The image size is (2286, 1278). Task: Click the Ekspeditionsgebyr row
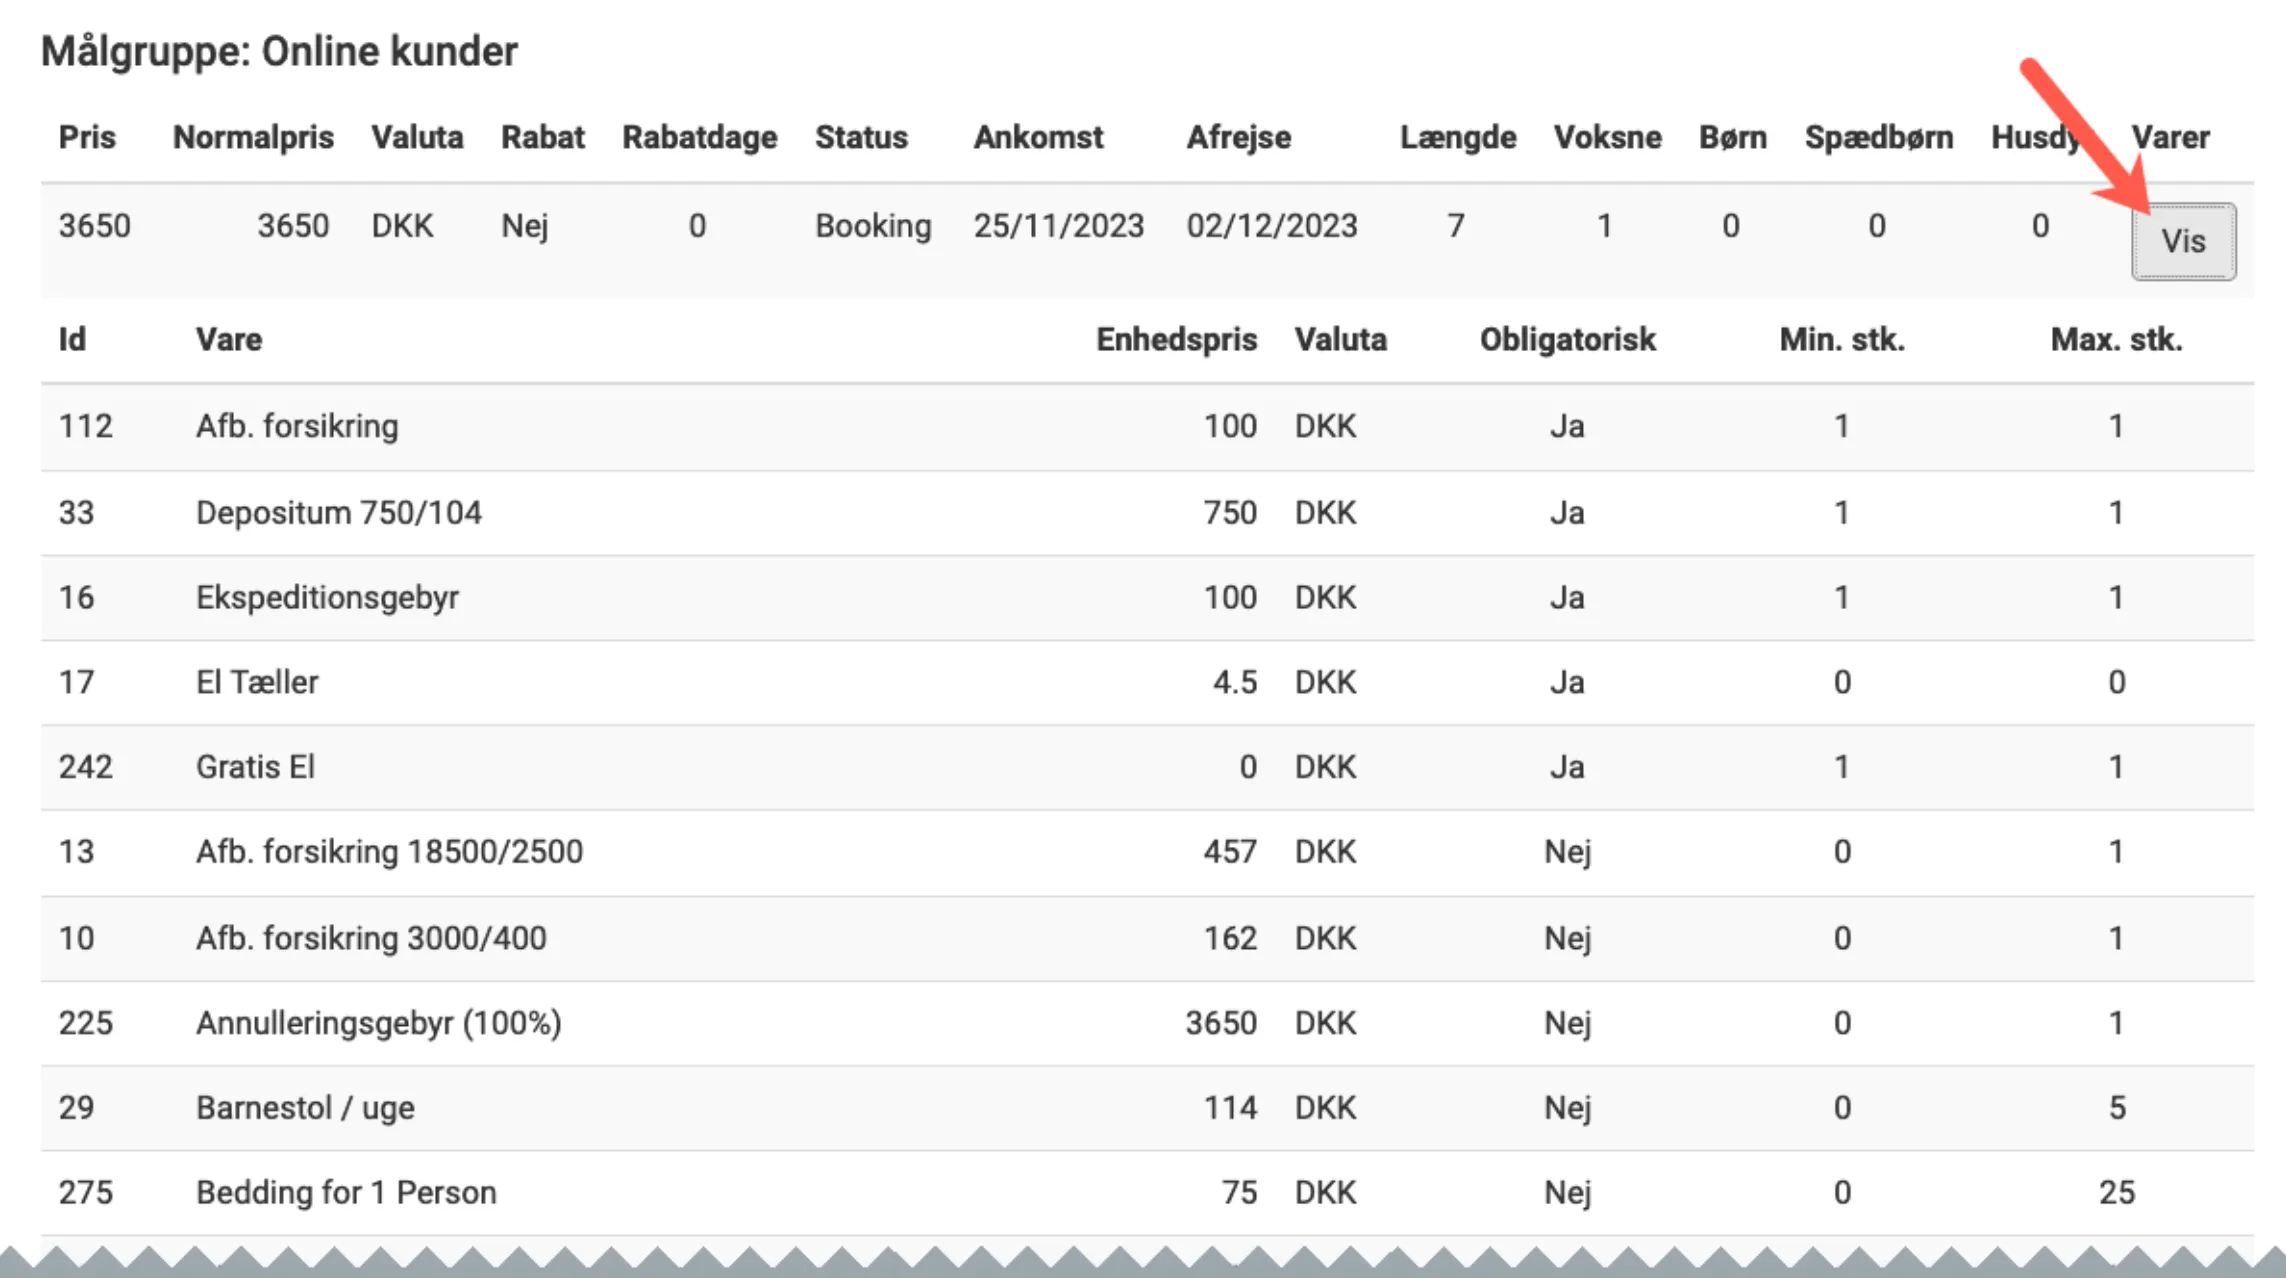327,598
